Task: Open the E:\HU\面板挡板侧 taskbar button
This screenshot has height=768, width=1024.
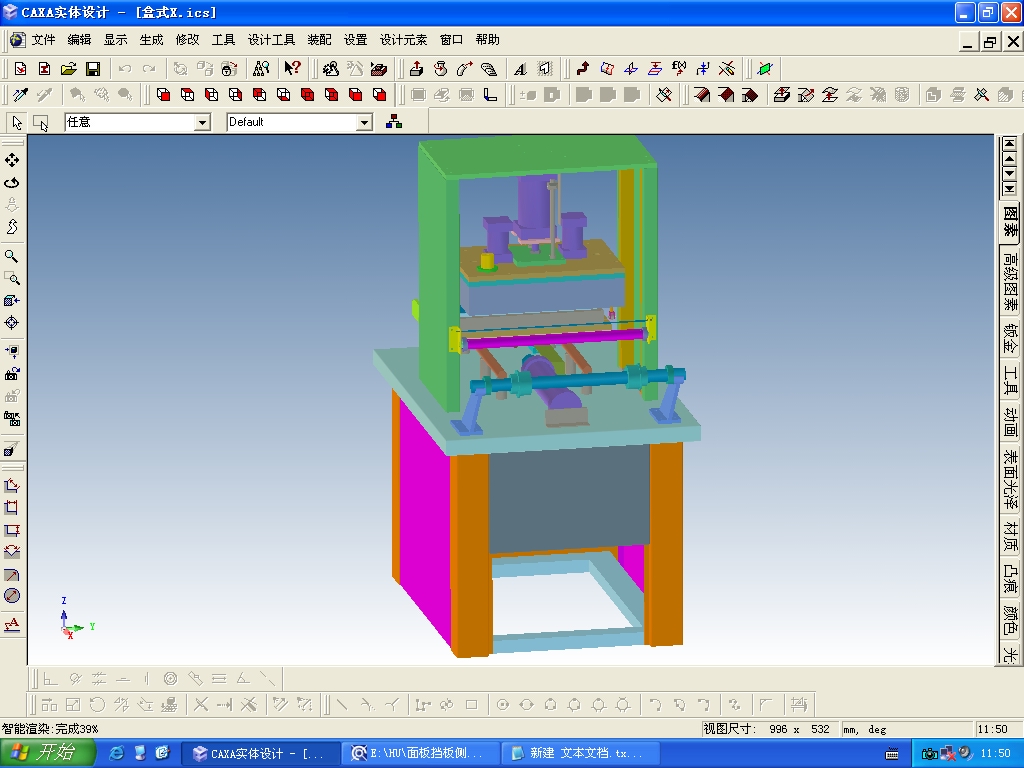Action: coord(419,754)
